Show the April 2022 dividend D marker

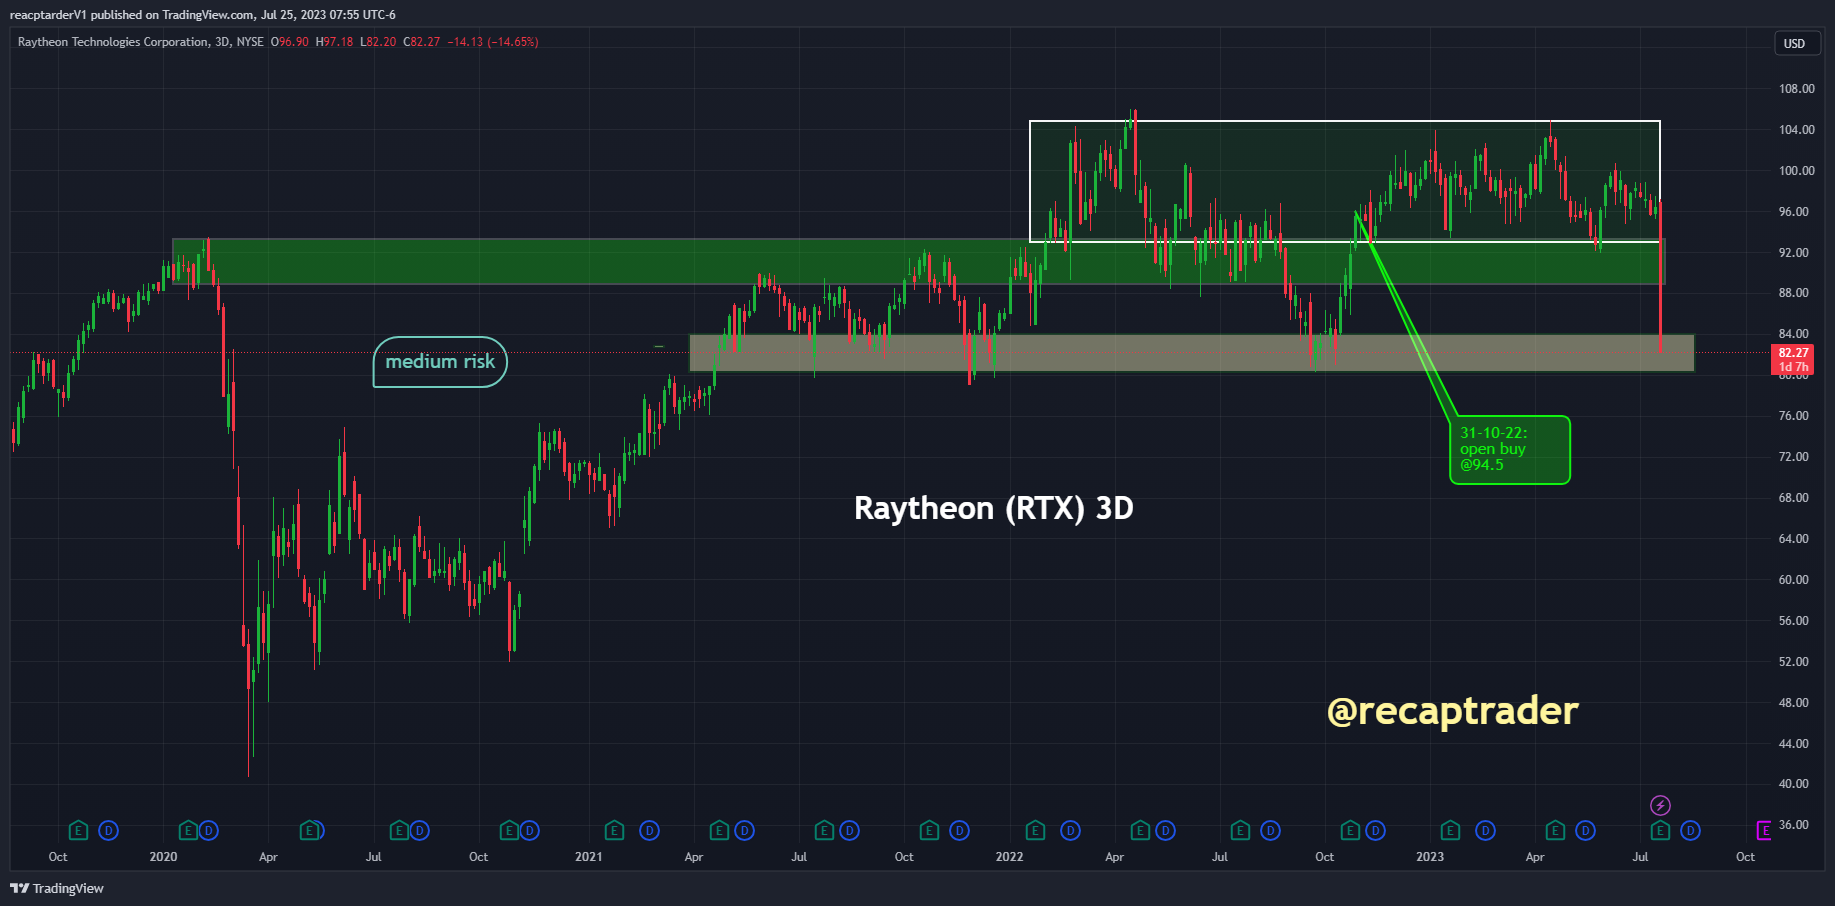1165,830
